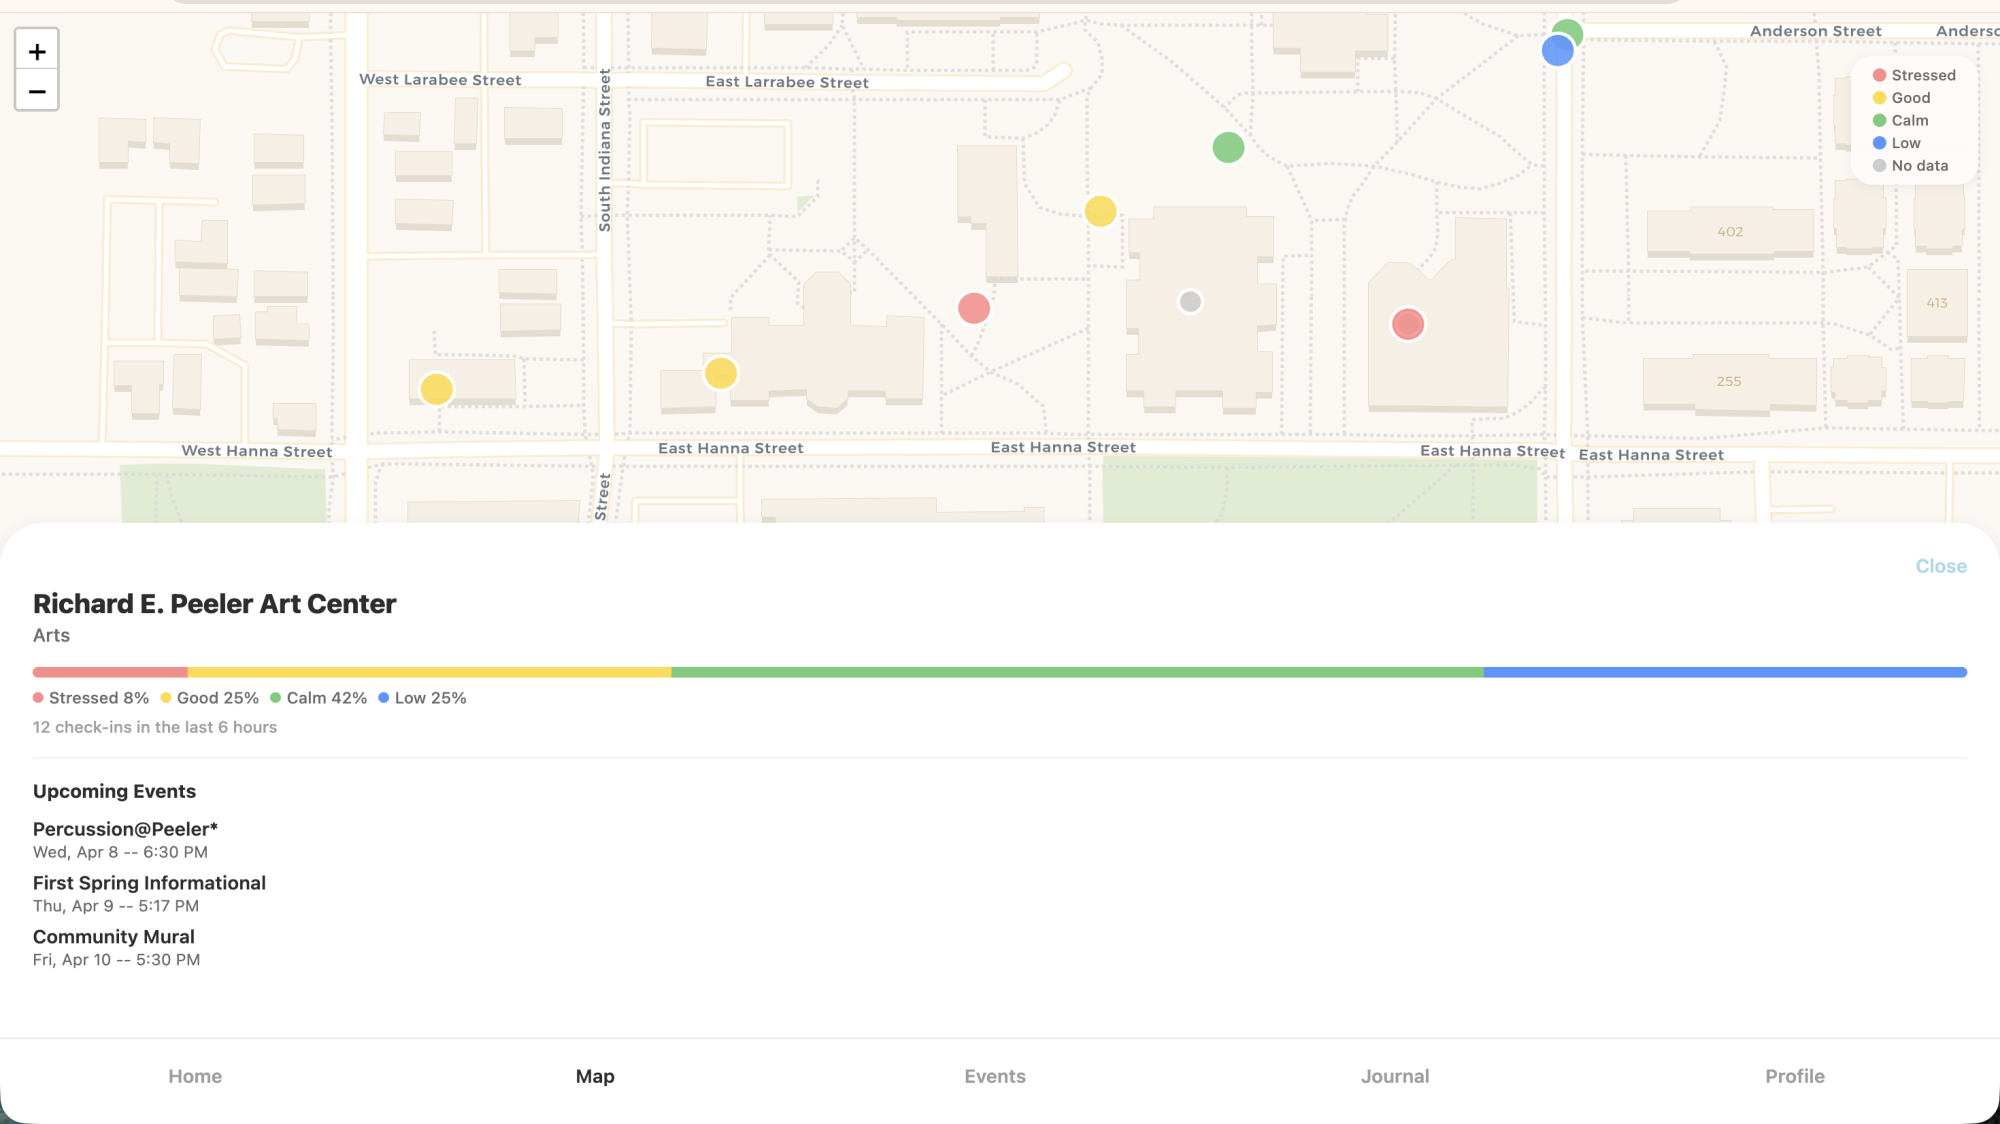Click building 413 on the map
The image size is (2000, 1124).
[x=1937, y=303]
